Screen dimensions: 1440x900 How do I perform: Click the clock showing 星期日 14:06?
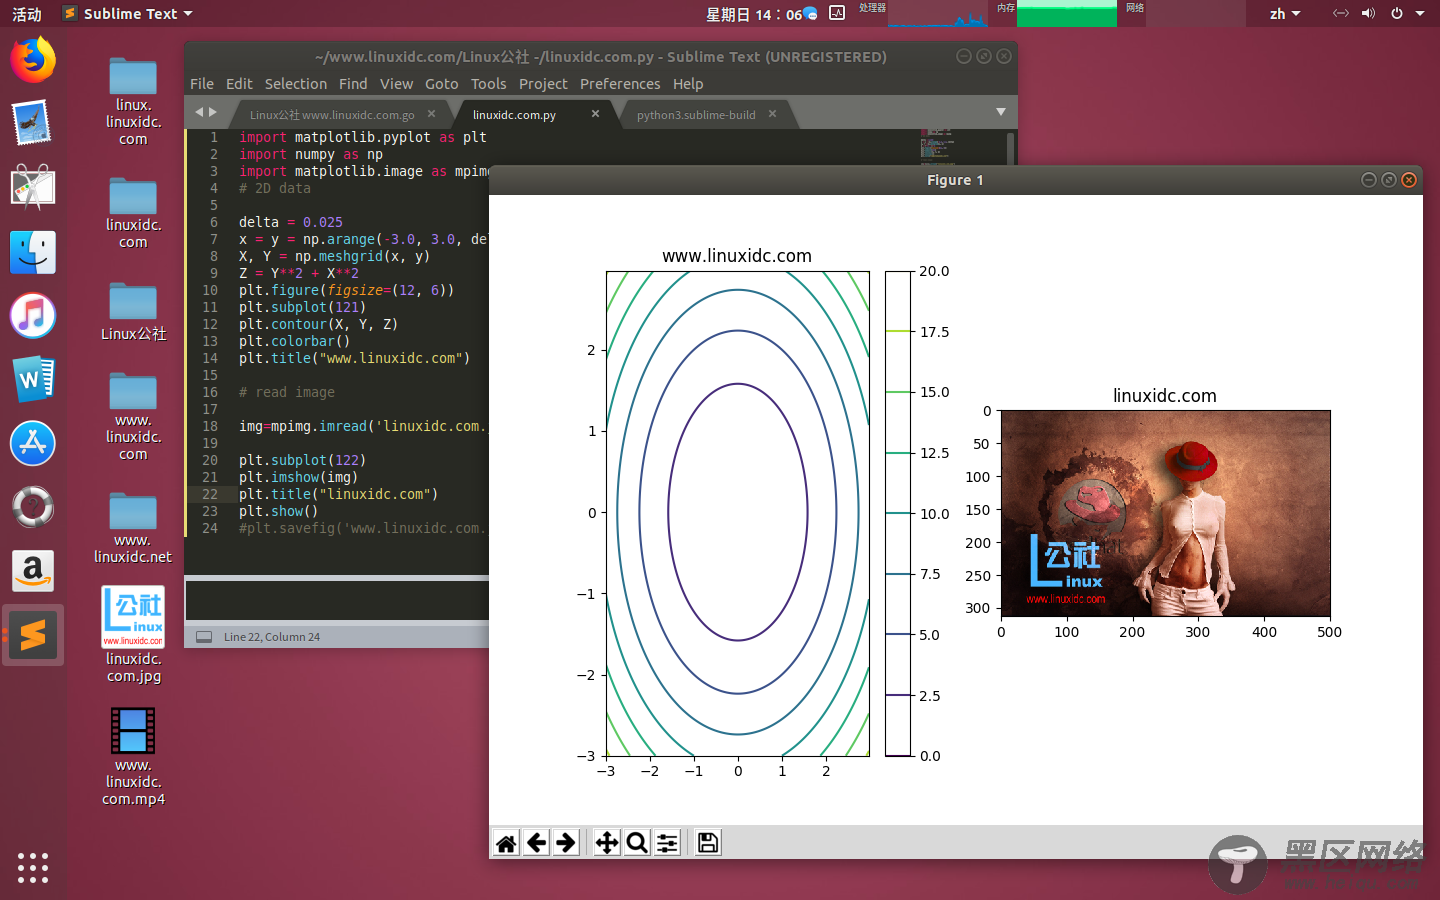754,14
